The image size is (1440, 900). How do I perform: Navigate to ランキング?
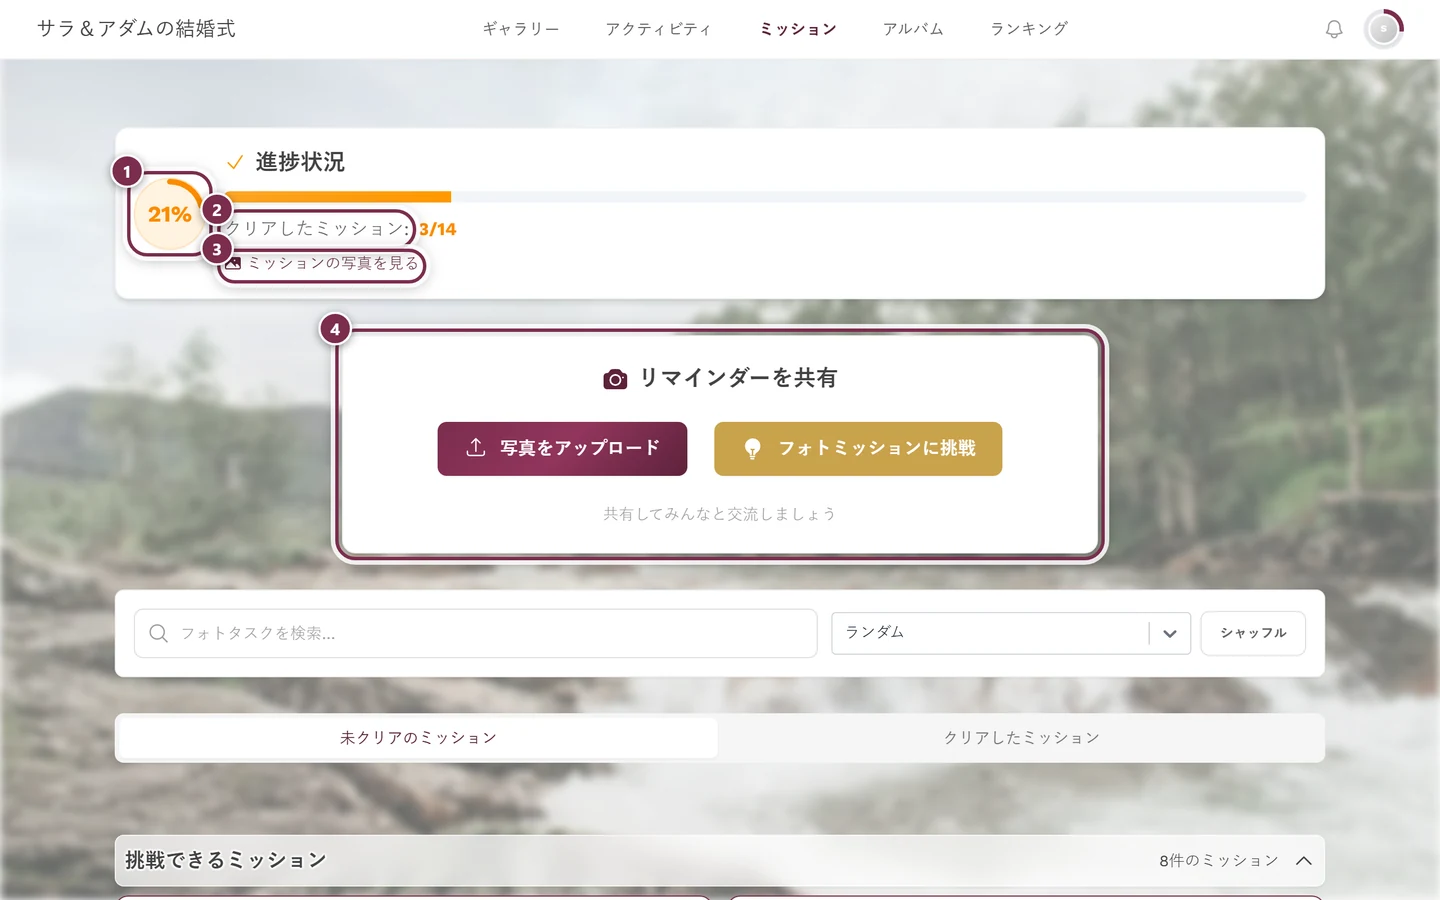point(1029,29)
